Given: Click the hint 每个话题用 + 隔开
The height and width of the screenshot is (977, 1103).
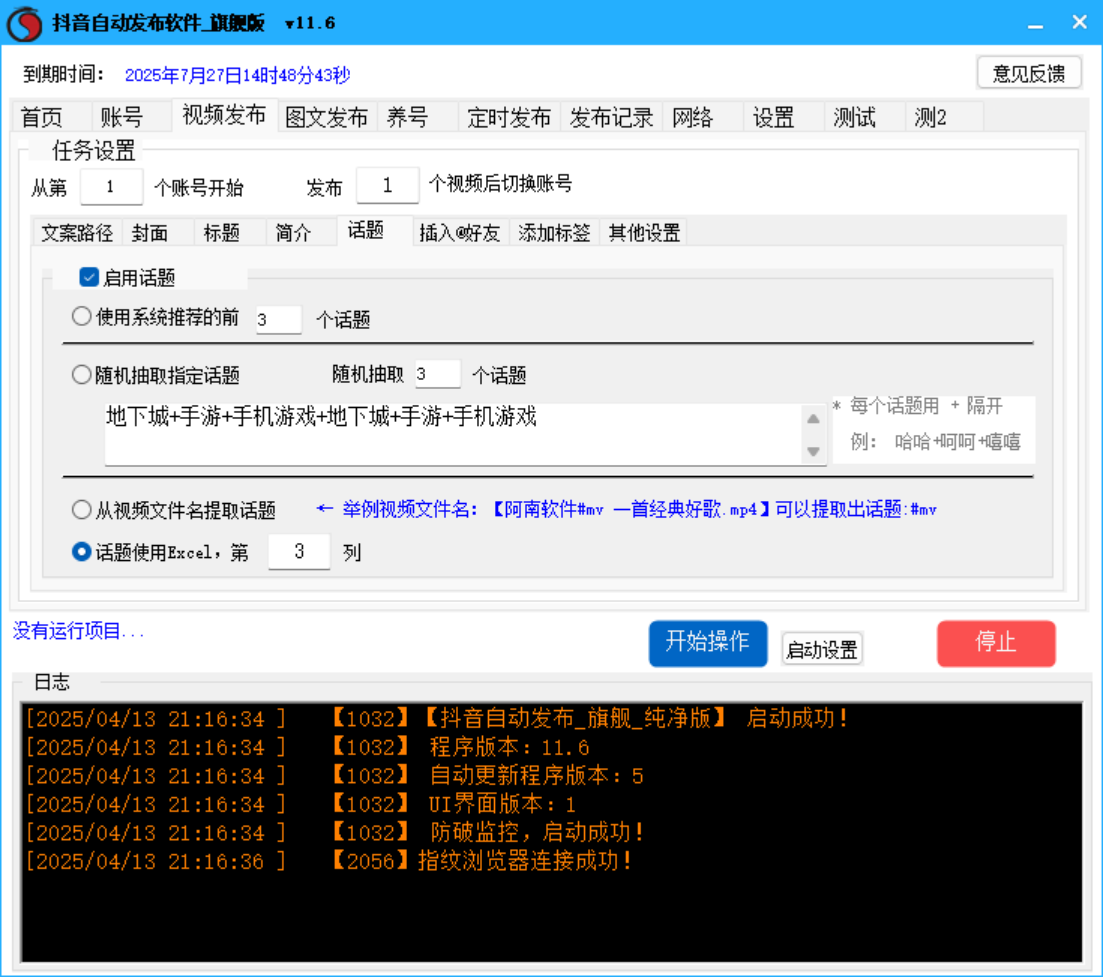Looking at the screenshot, I should pyautogui.click(x=918, y=405).
